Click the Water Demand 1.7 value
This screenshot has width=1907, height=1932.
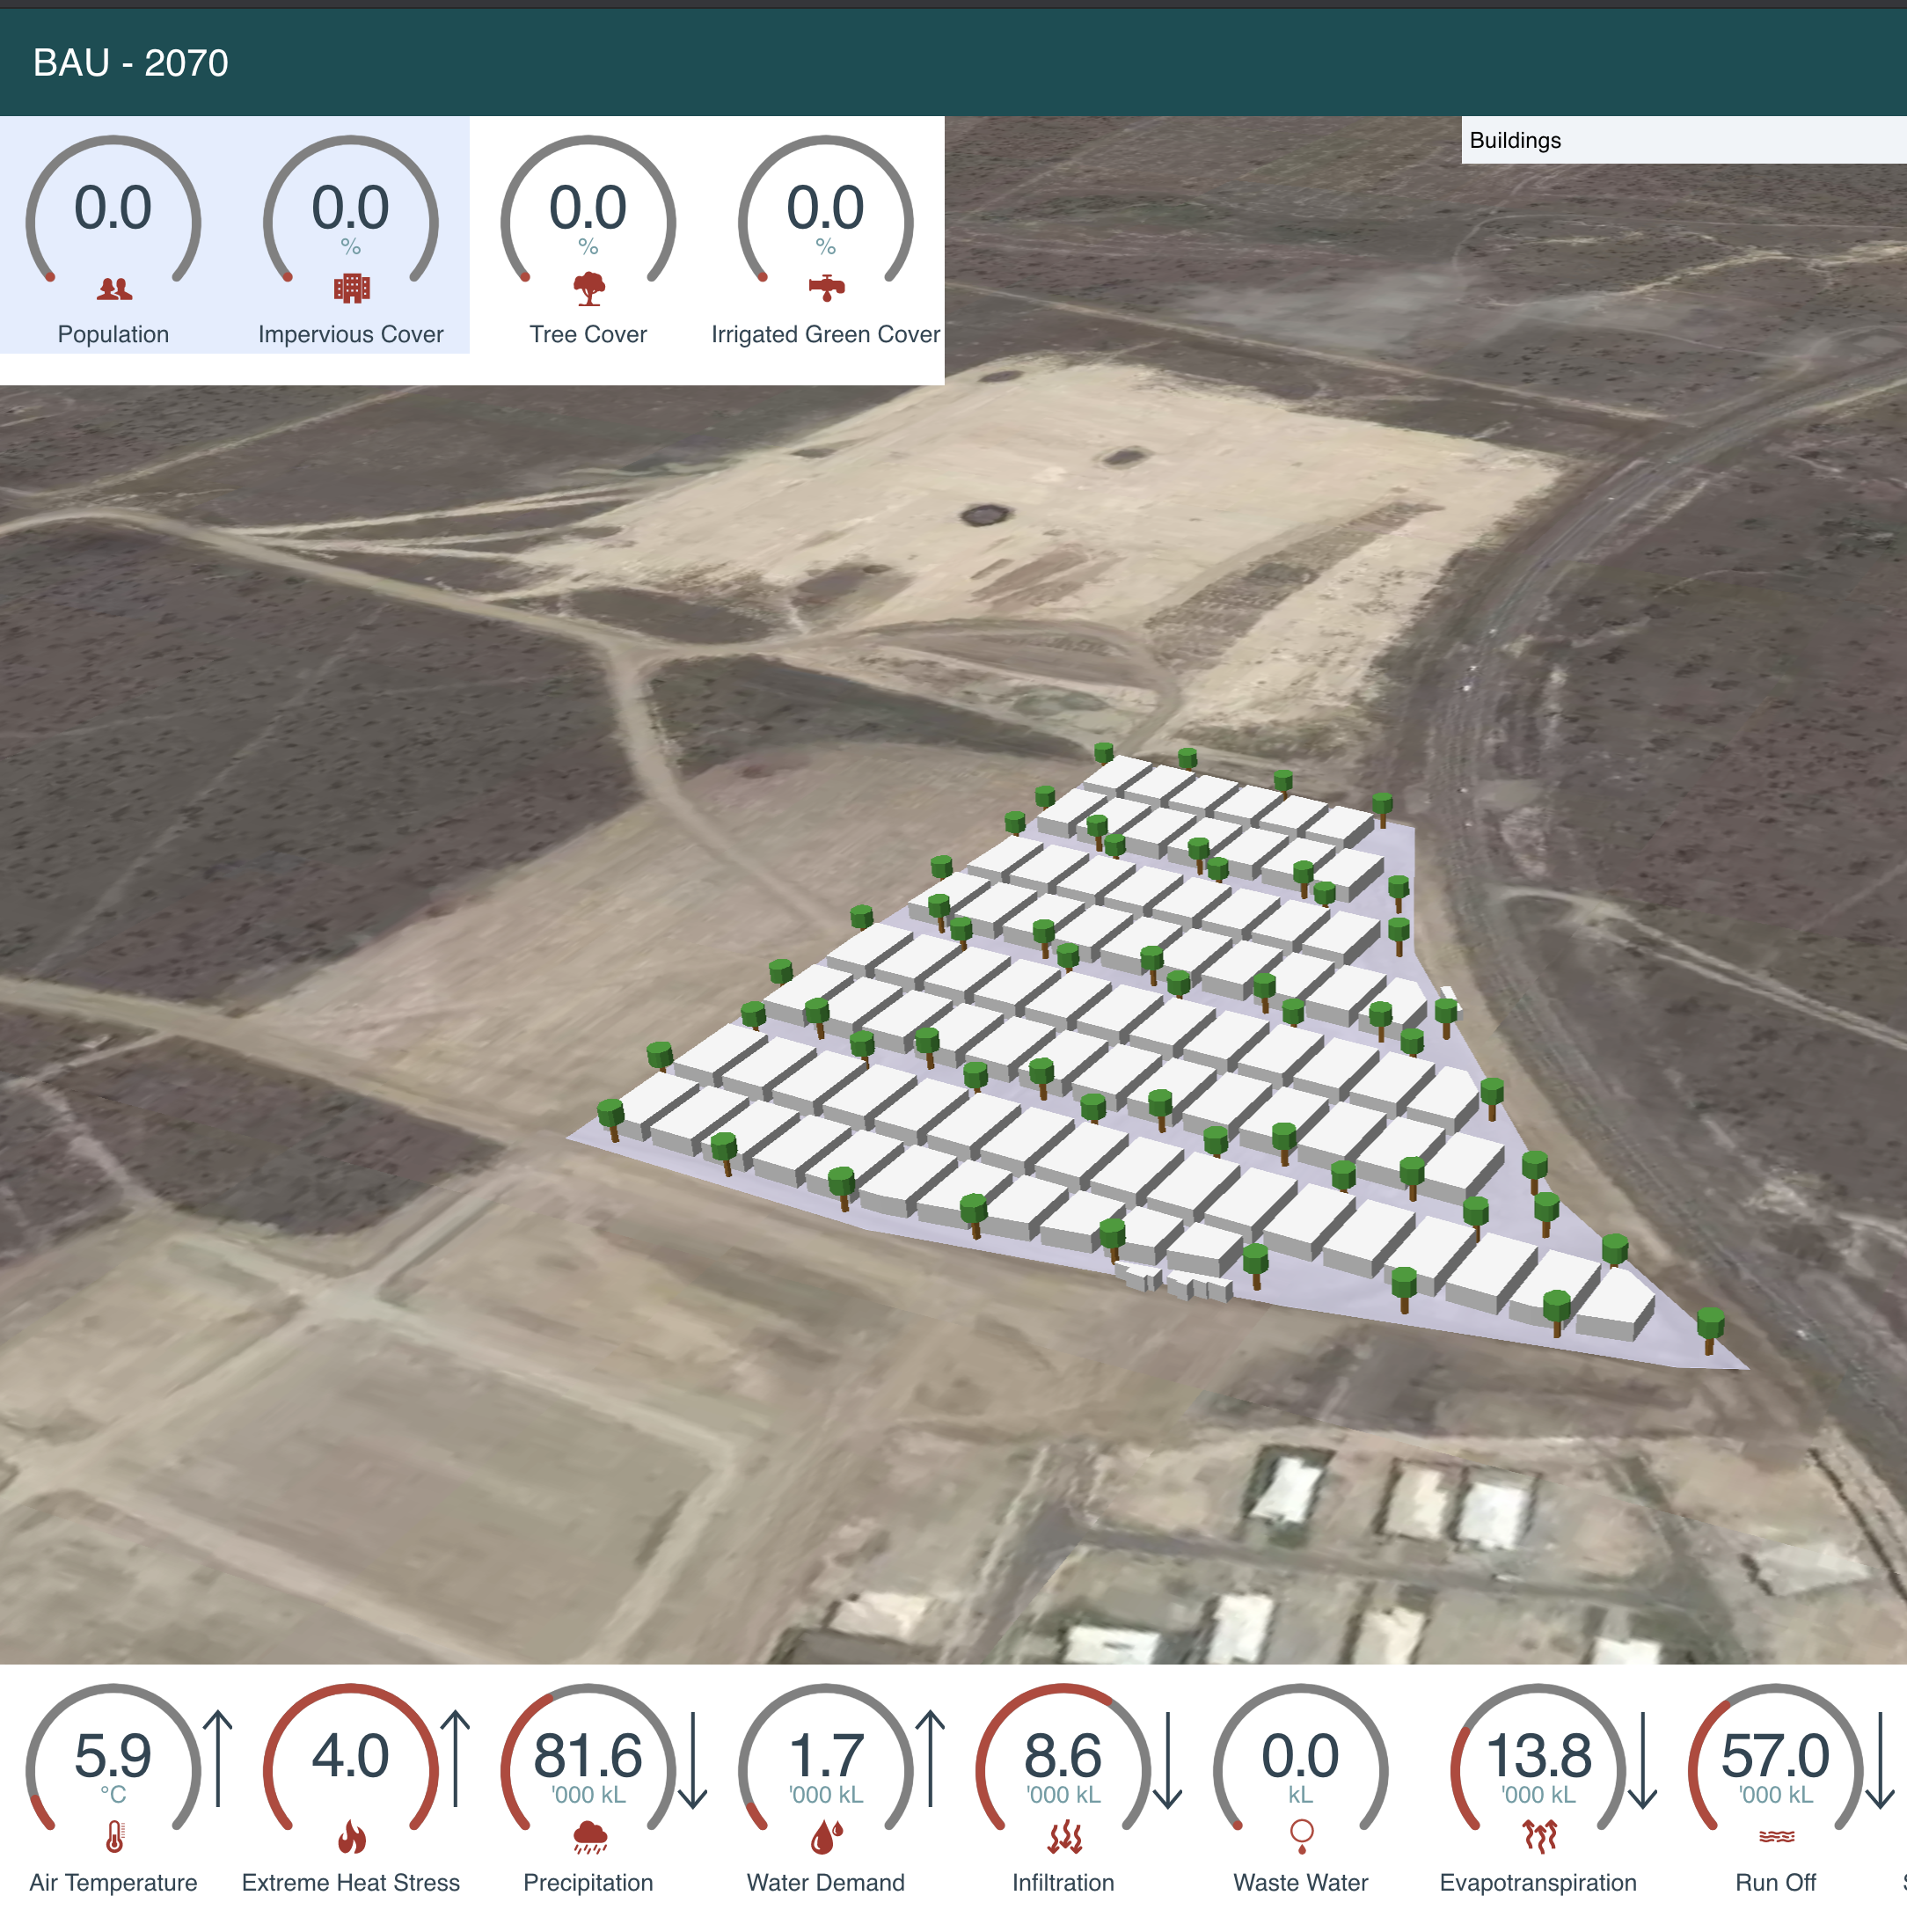826,1756
